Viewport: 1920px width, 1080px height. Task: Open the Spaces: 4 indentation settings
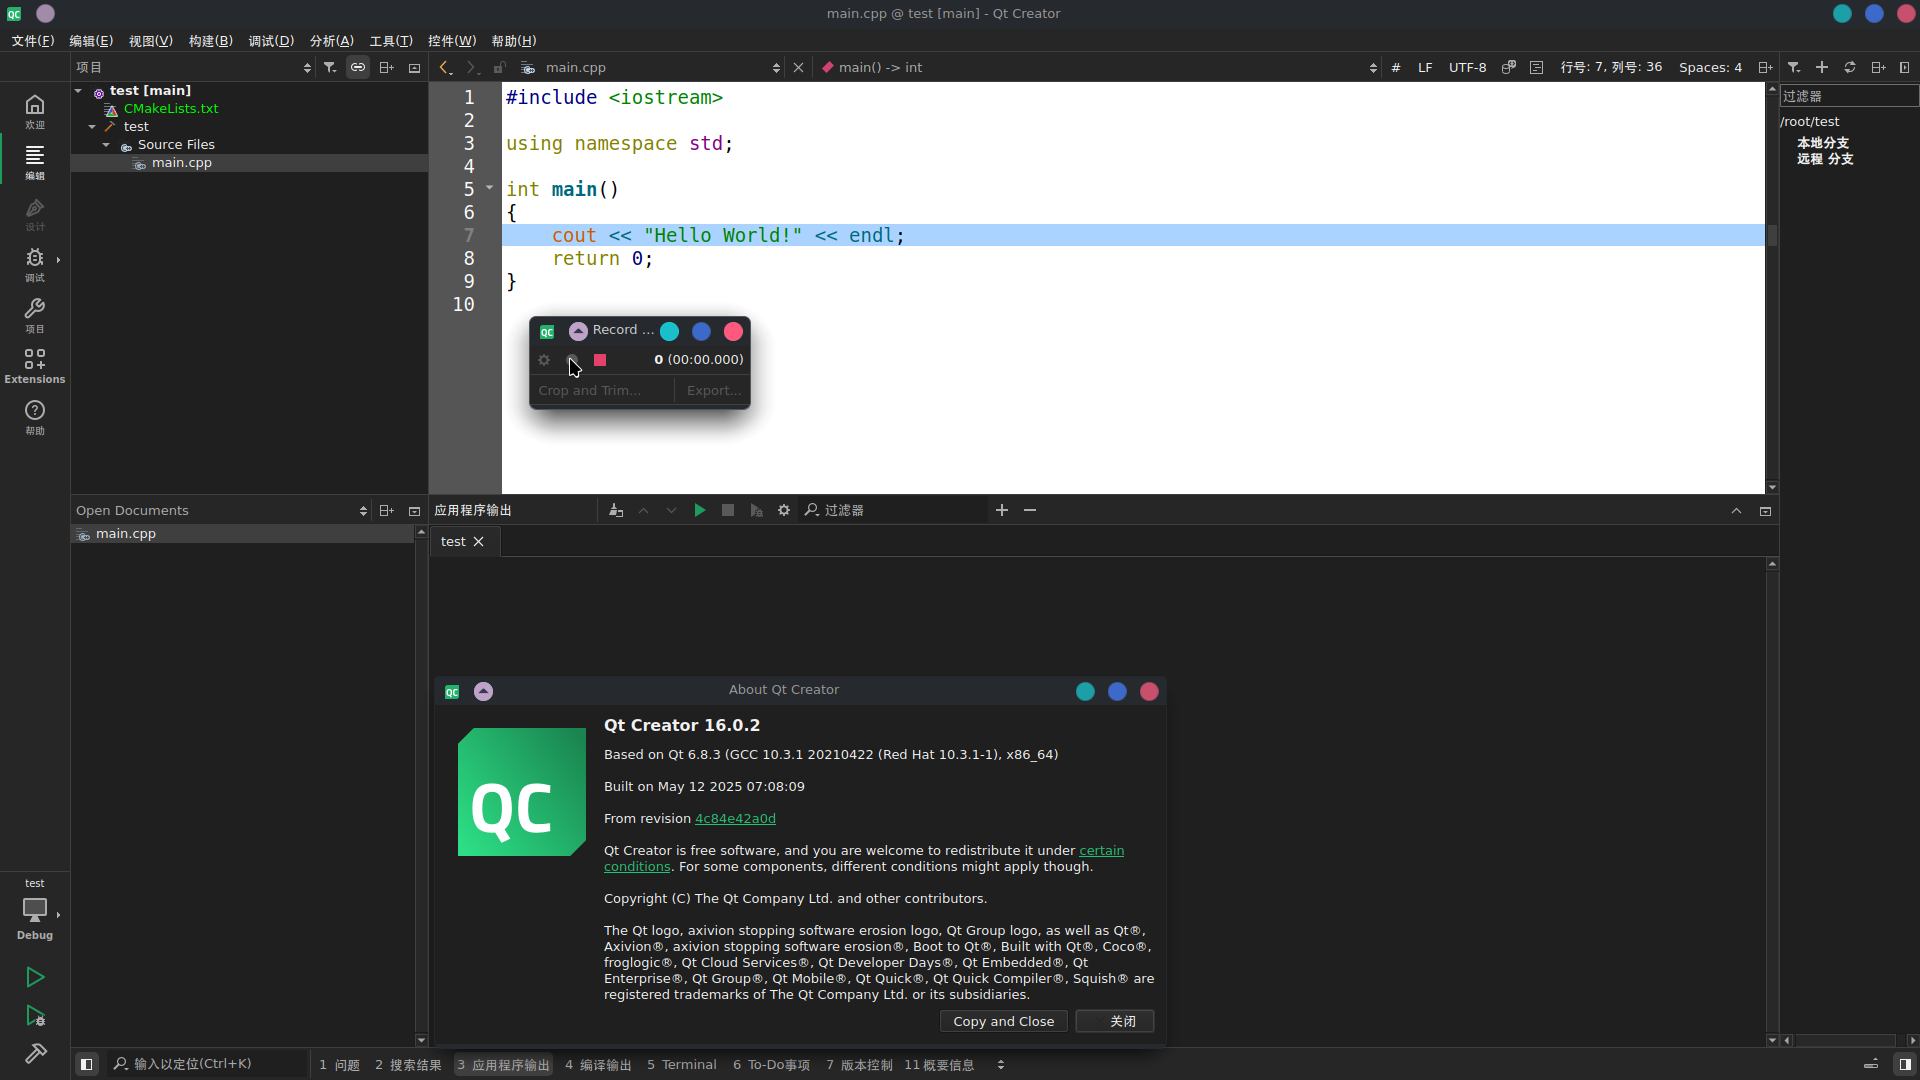click(x=1710, y=67)
